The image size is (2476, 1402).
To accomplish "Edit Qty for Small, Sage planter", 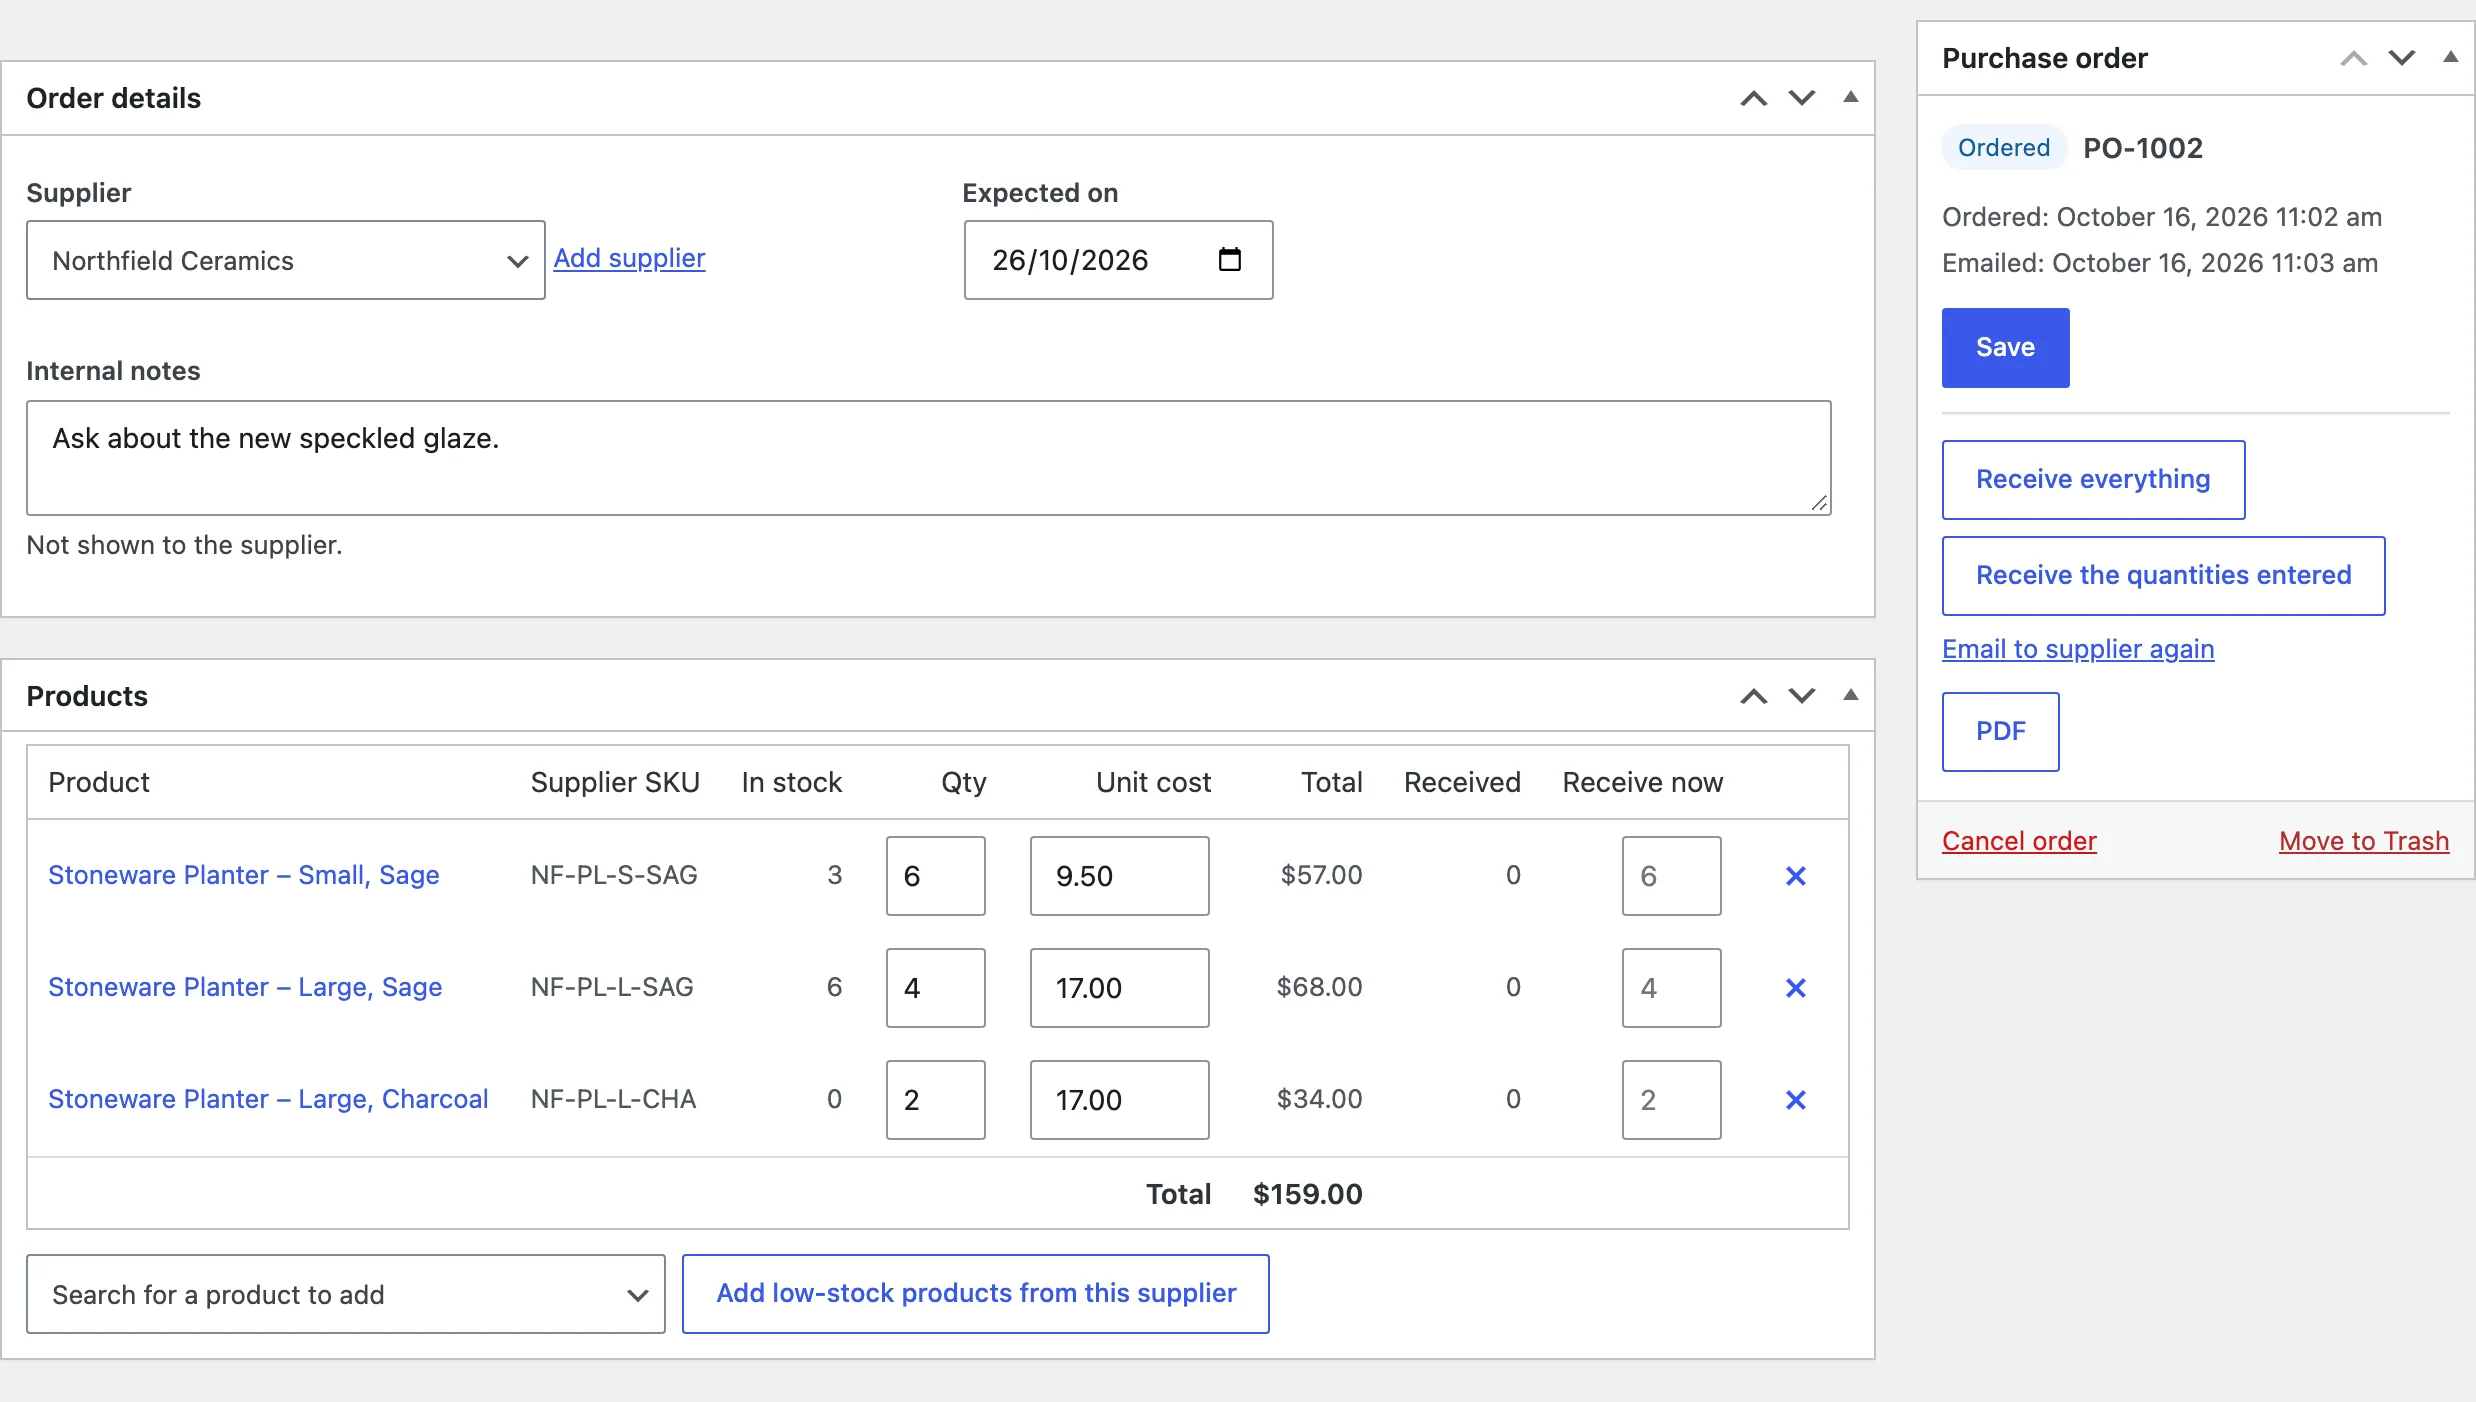I will 936,876.
